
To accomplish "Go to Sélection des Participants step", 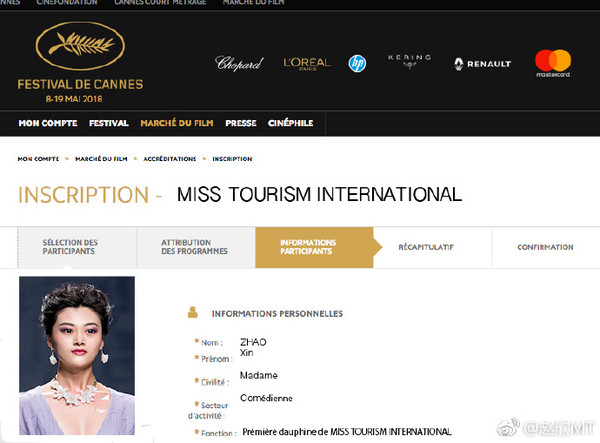I will [70, 247].
